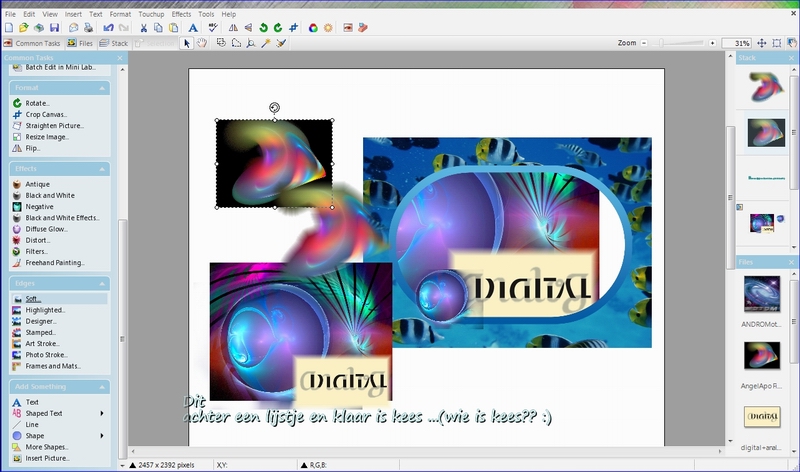Toggle the Stack panel button
Image resolution: width=800 pixels, height=472 pixels.
coord(114,43)
